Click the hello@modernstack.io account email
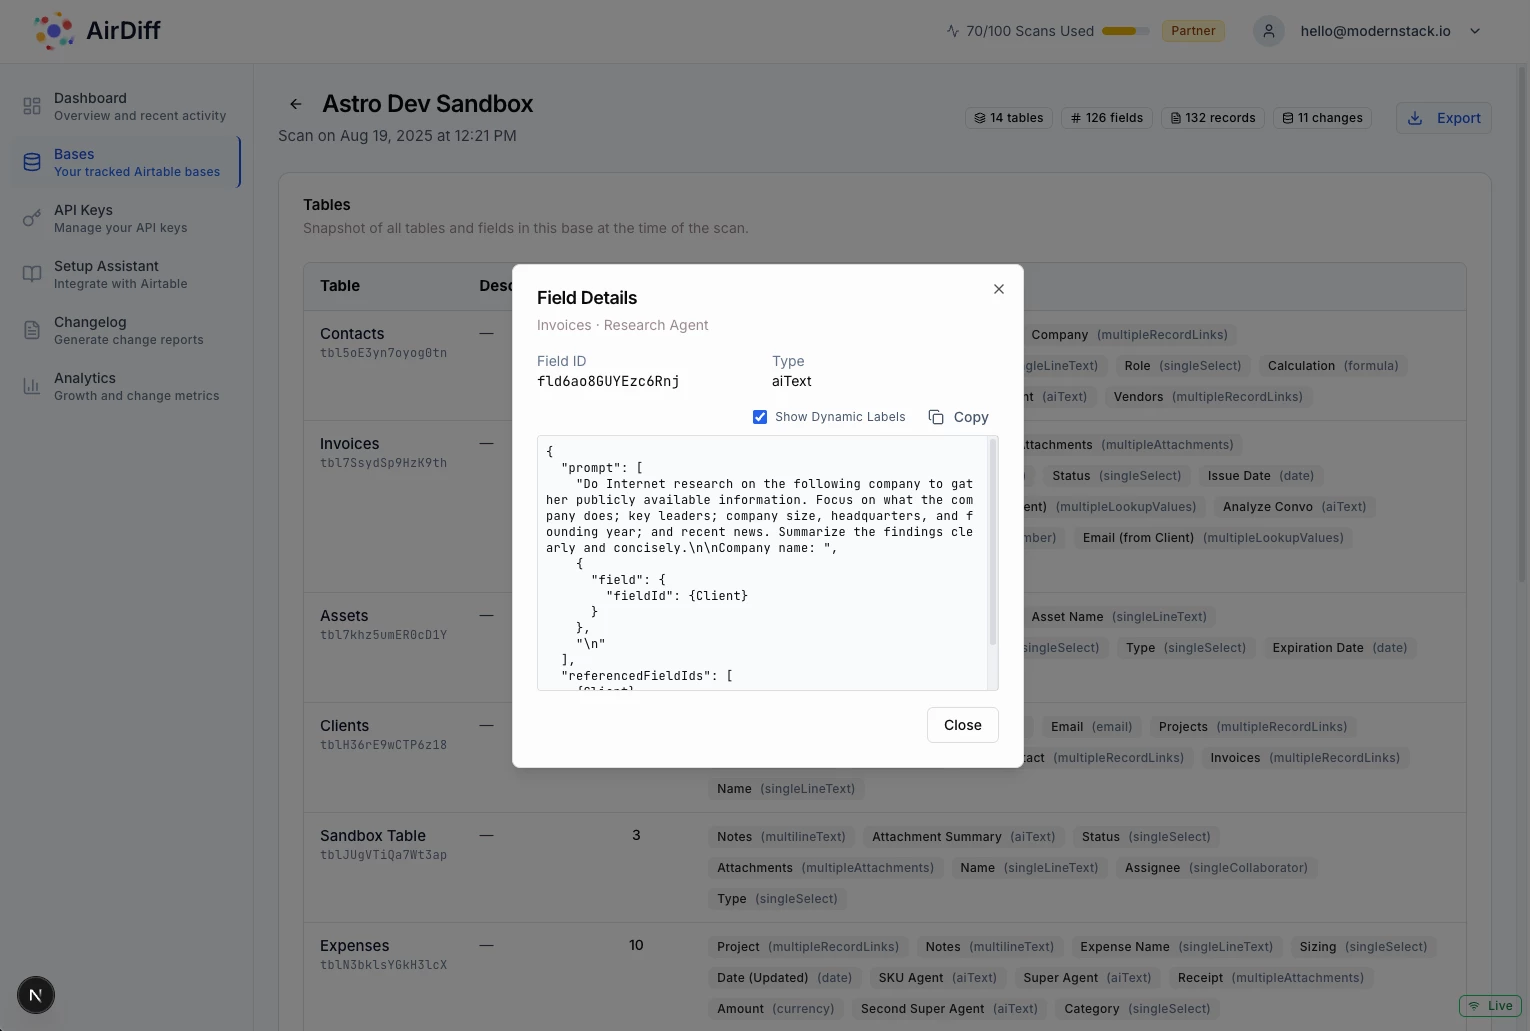Image resolution: width=1530 pixels, height=1031 pixels. pos(1375,31)
